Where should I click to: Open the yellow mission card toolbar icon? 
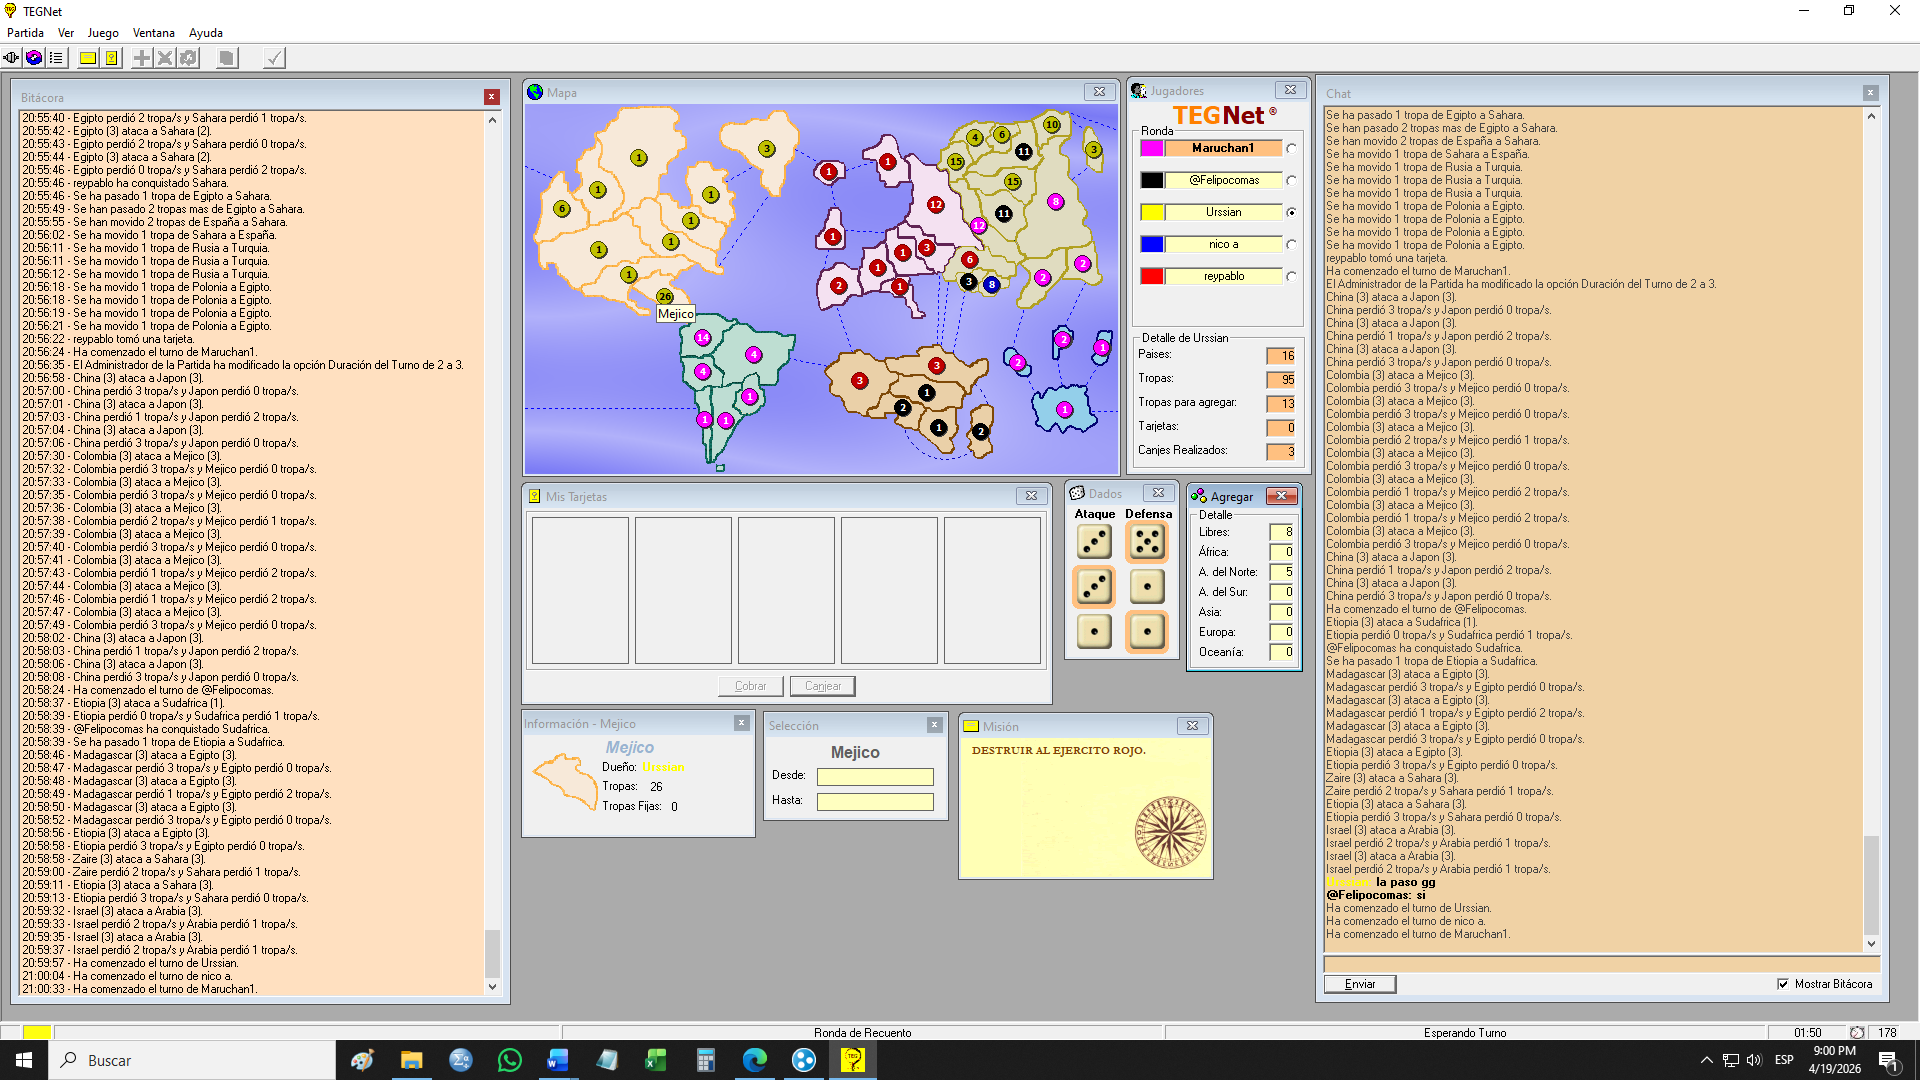click(88, 58)
